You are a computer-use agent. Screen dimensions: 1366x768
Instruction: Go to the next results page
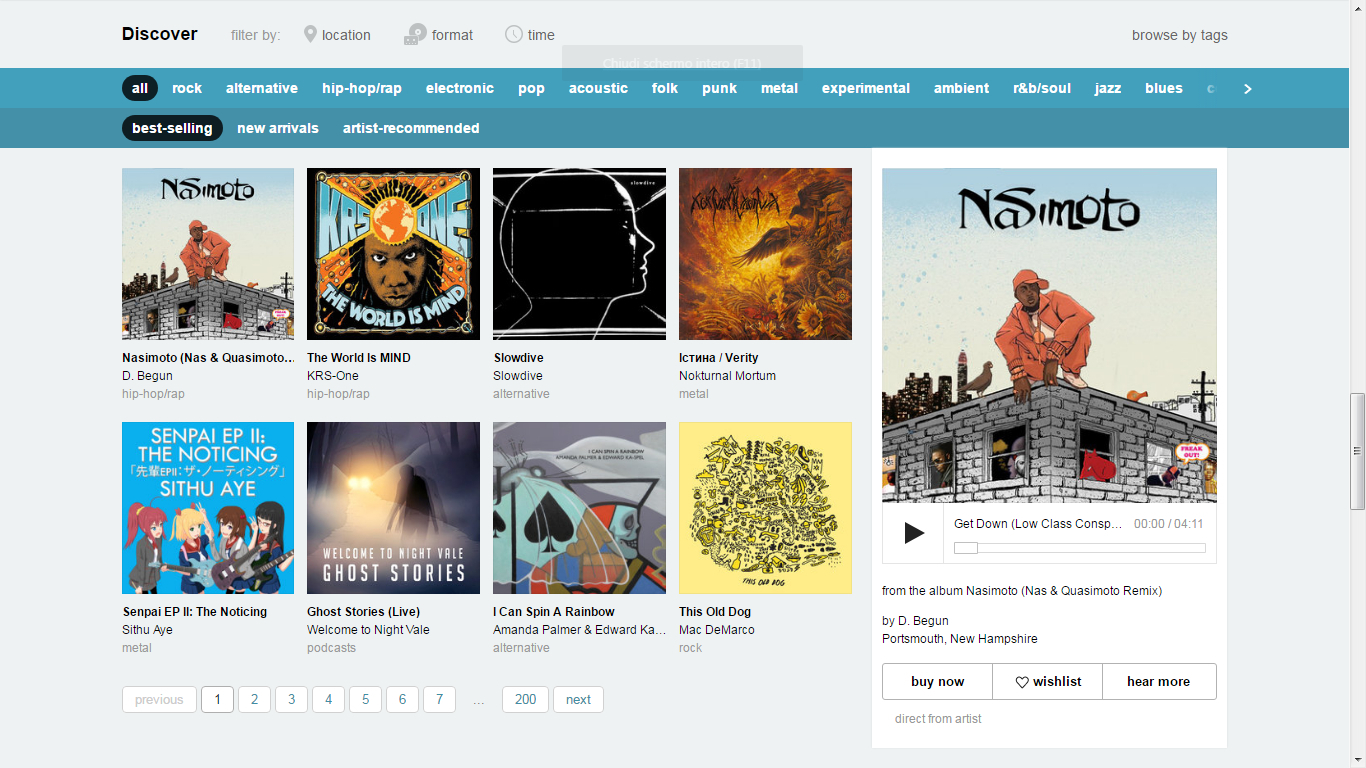578,699
